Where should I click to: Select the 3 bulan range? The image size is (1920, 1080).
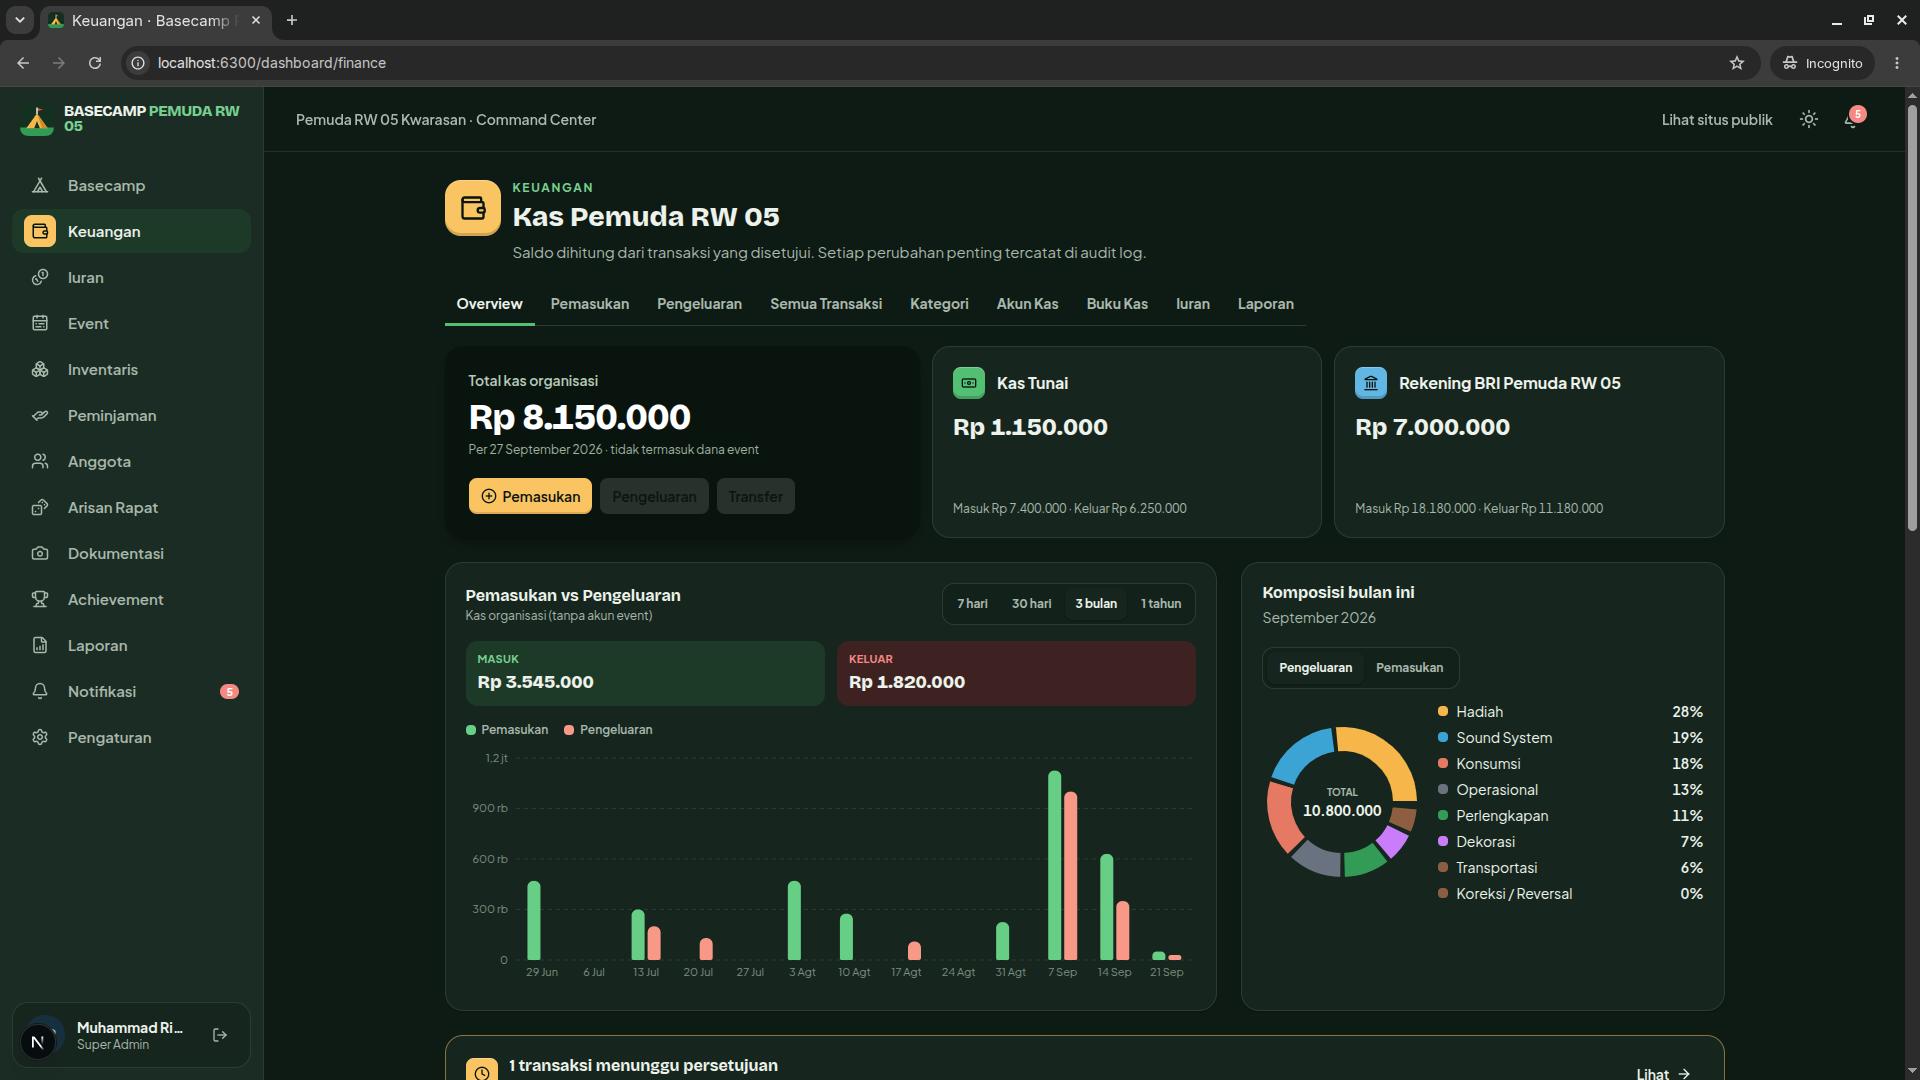pyautogui.click(x=1096, y=604)
